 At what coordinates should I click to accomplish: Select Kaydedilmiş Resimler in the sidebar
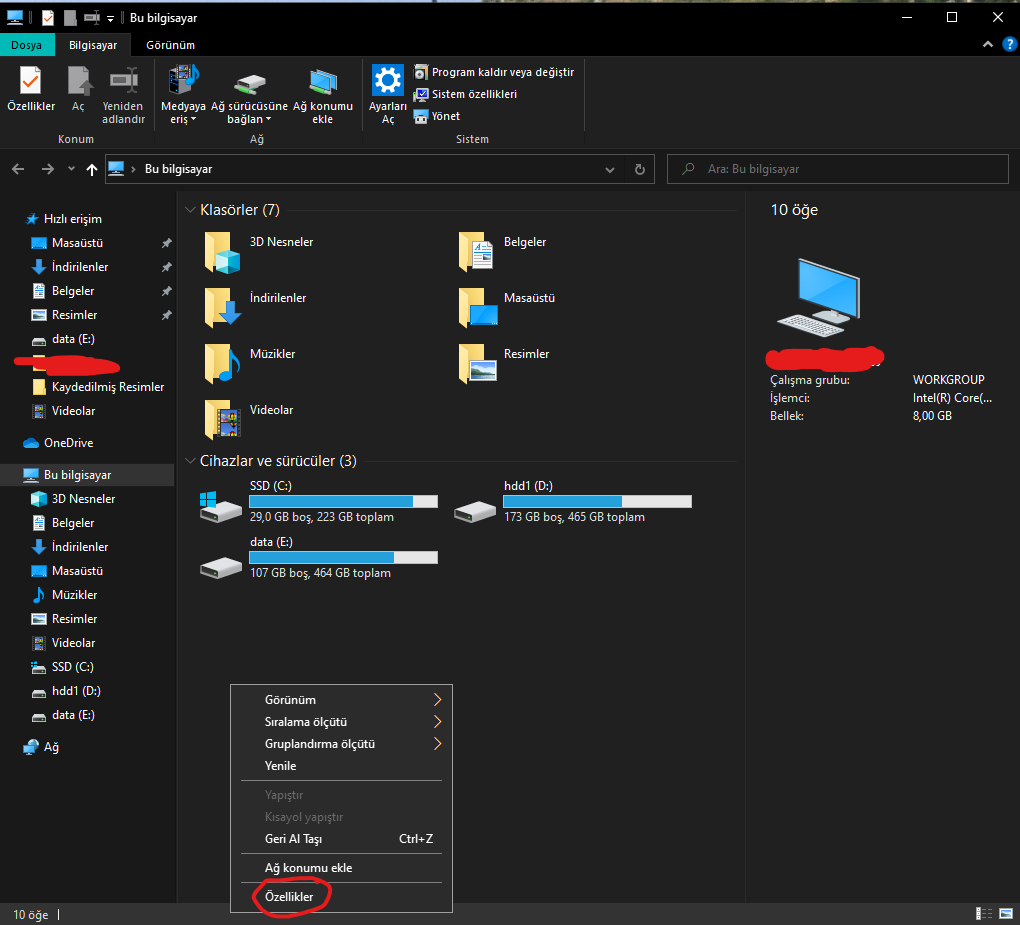[x=98, y=387]
